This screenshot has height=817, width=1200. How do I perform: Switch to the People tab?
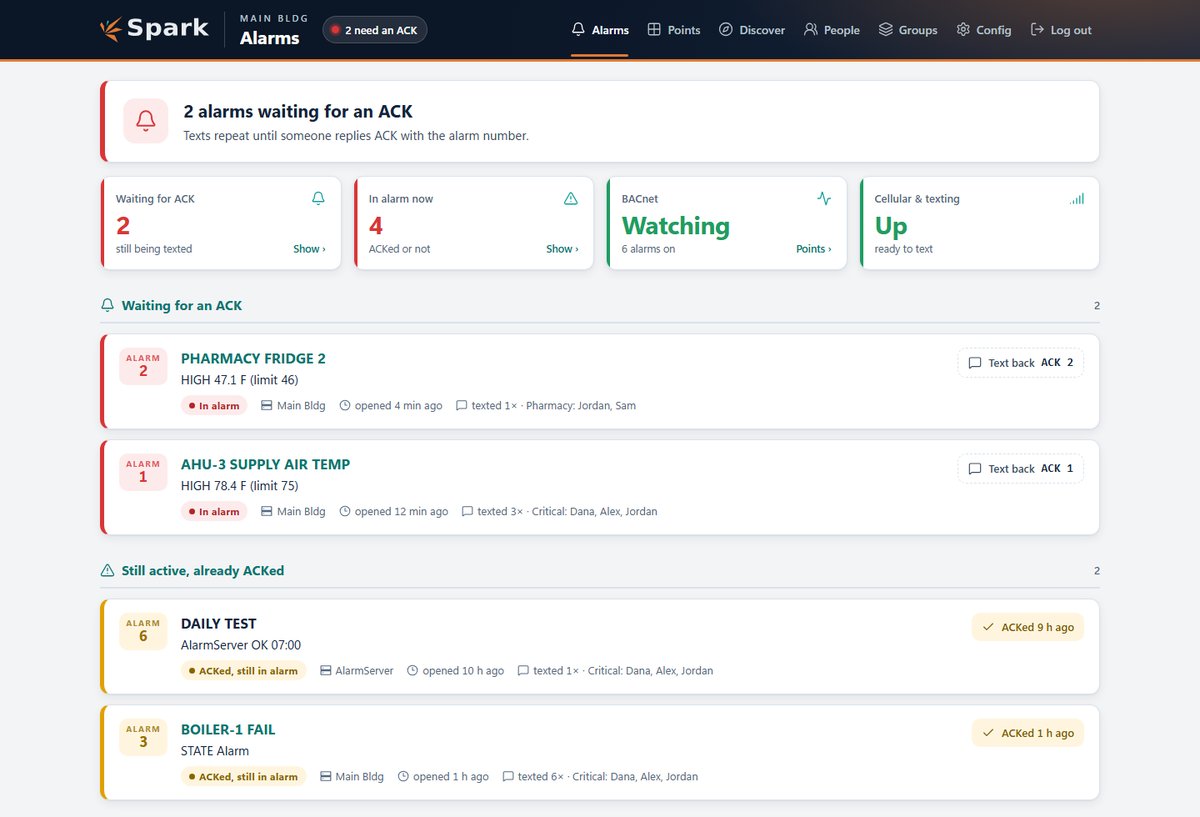(x=832, y=30)
